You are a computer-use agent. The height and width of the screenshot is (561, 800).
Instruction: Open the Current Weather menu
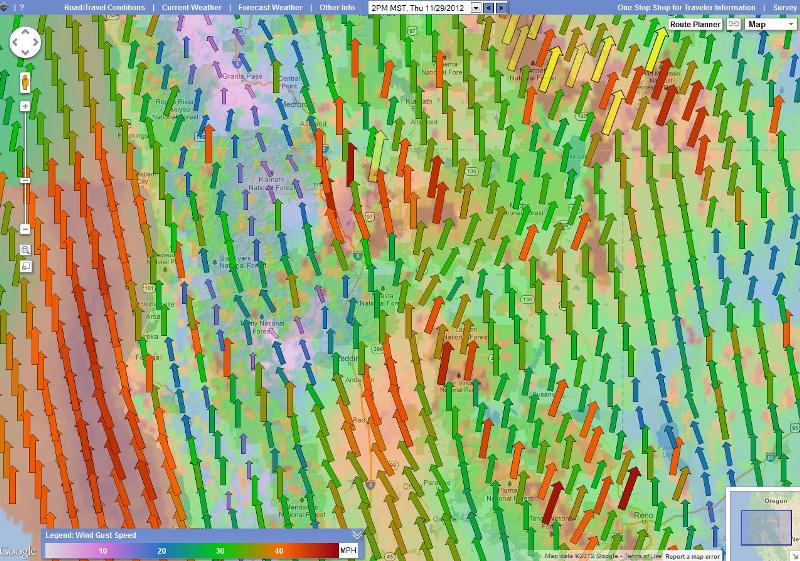click(x=191, y=7)
